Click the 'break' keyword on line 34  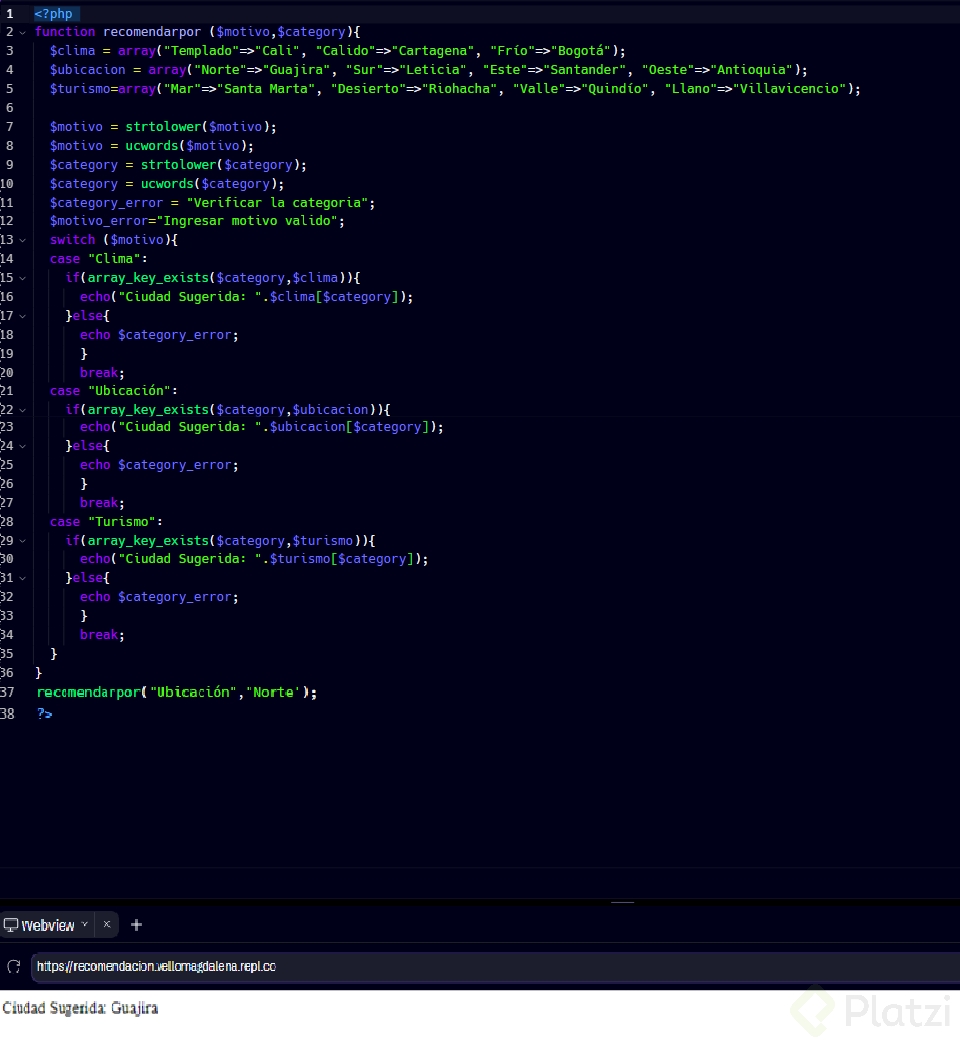pyautogui.click(x=99, y=634)
